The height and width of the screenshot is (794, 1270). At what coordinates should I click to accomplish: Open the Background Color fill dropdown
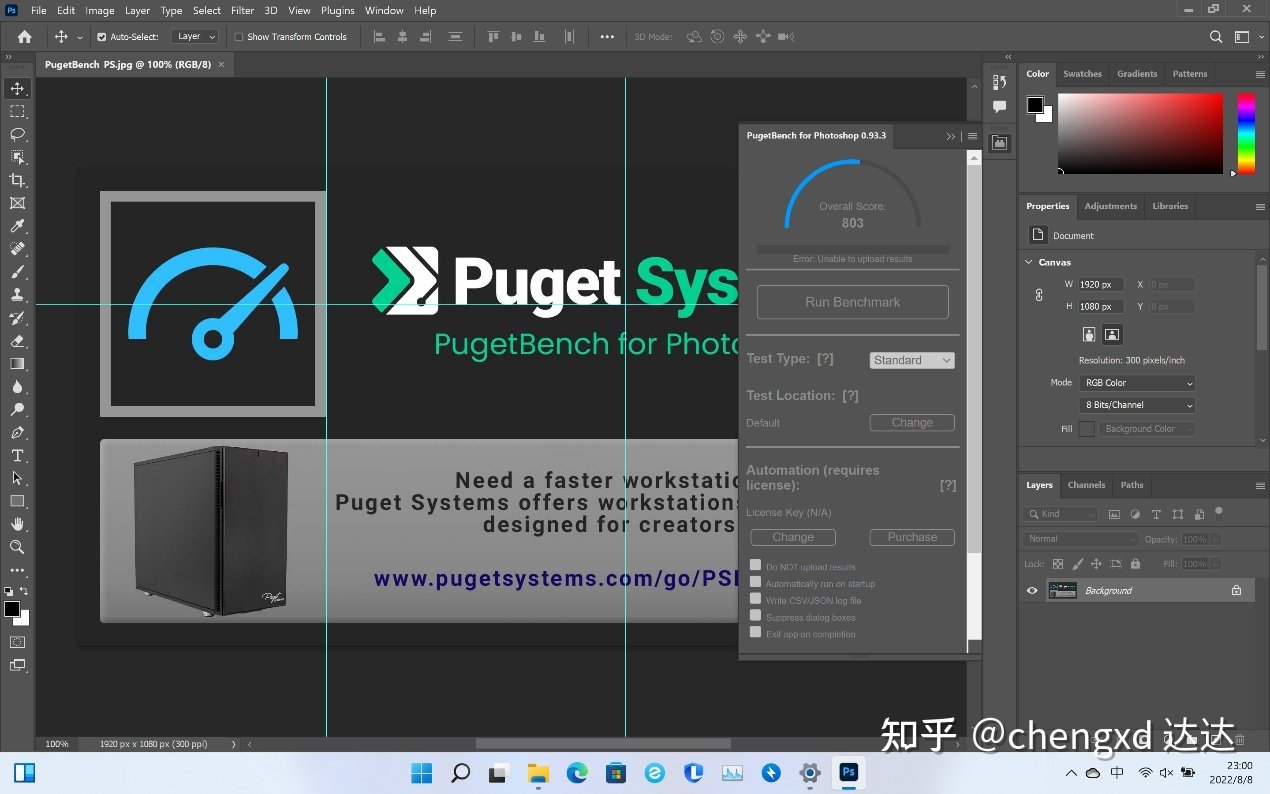1148,429
